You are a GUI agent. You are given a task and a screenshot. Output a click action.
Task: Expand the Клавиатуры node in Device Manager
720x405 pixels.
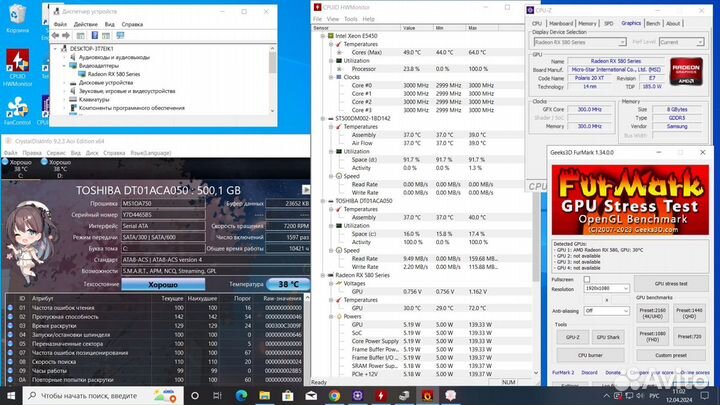click(64, 99)
